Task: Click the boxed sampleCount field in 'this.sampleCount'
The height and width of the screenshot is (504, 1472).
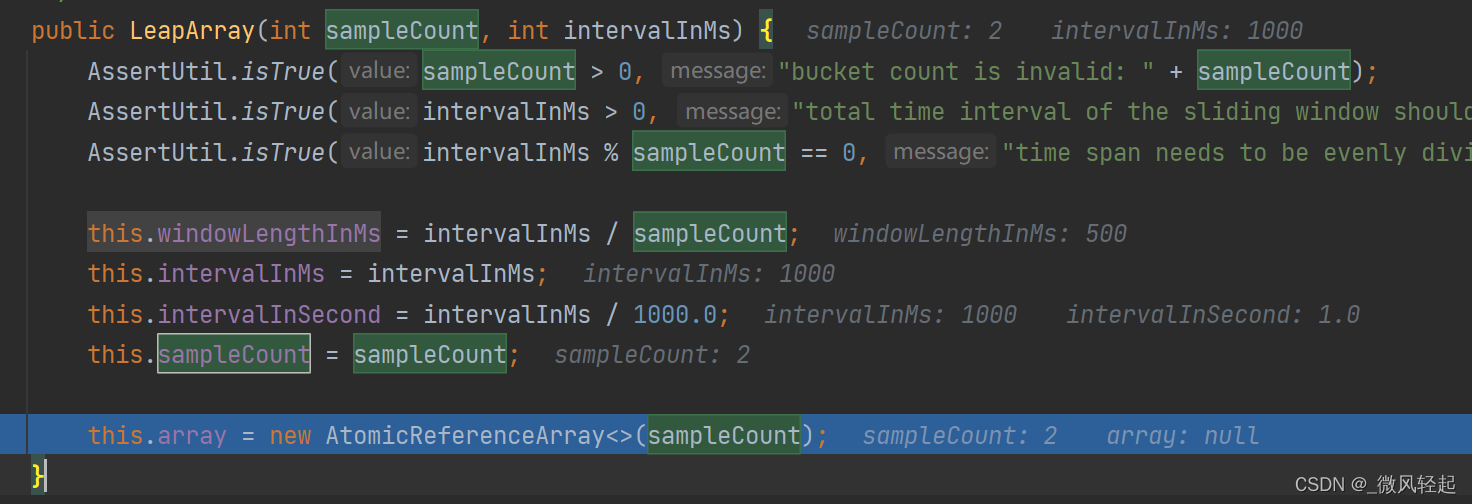Action: click(234, 355)
